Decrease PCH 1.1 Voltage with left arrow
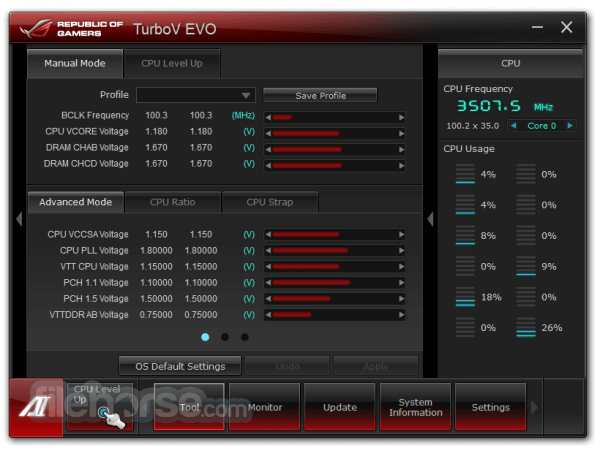The height and width of the screenshot is (453, 600). (268, 283)
